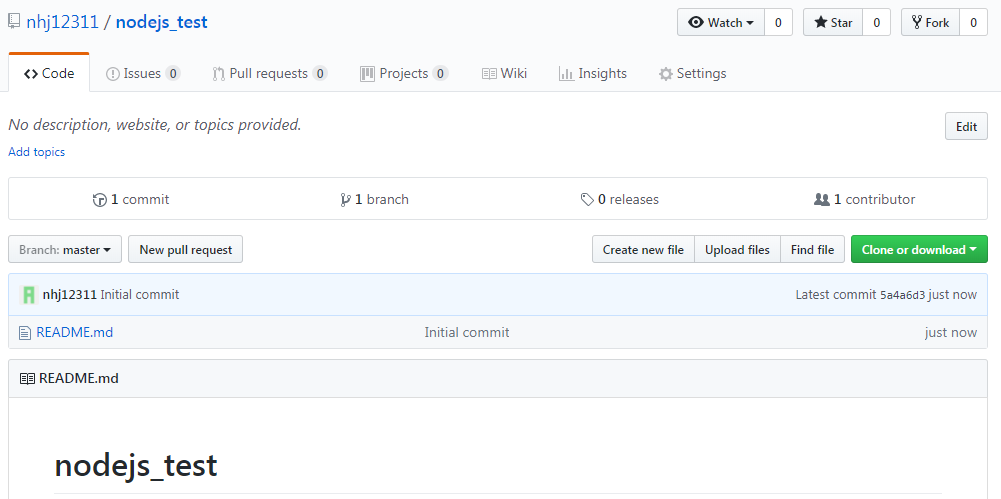Open the nodejs_test repository link
The height and width of the screenshot is (499, 1001).
click(162, 22)
